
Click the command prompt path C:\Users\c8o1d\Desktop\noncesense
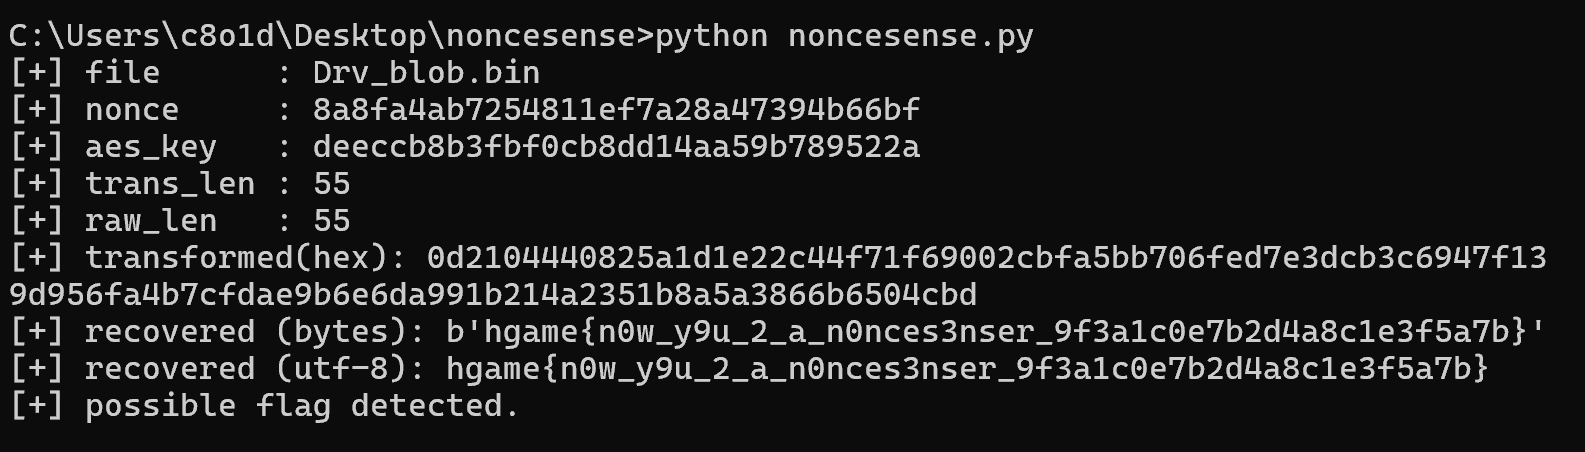(x=324, y=36)
